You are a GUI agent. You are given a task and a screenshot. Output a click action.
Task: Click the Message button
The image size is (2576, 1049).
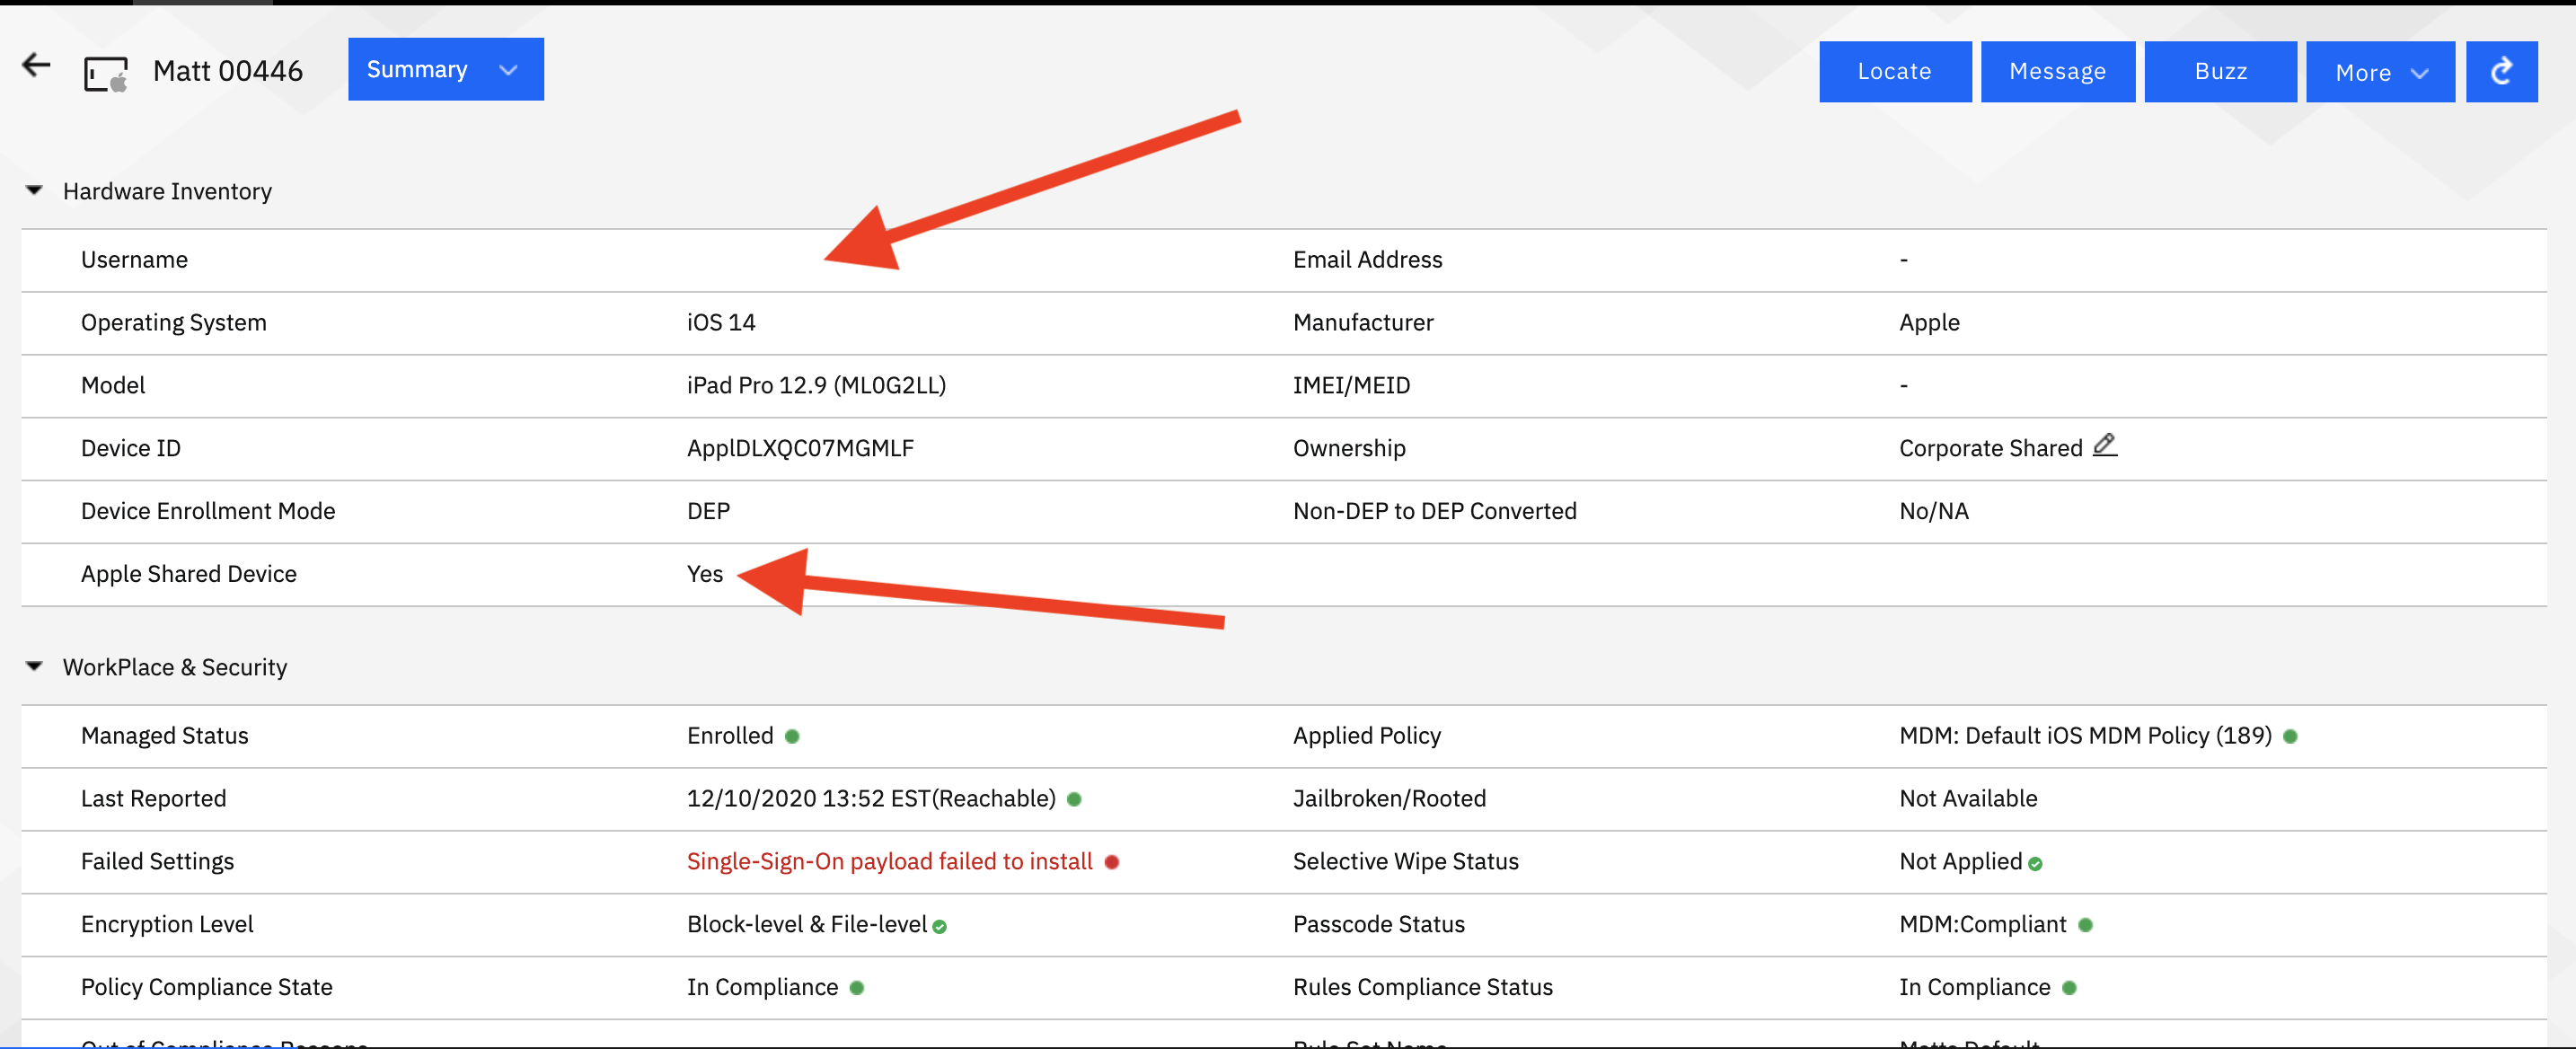2057,72
